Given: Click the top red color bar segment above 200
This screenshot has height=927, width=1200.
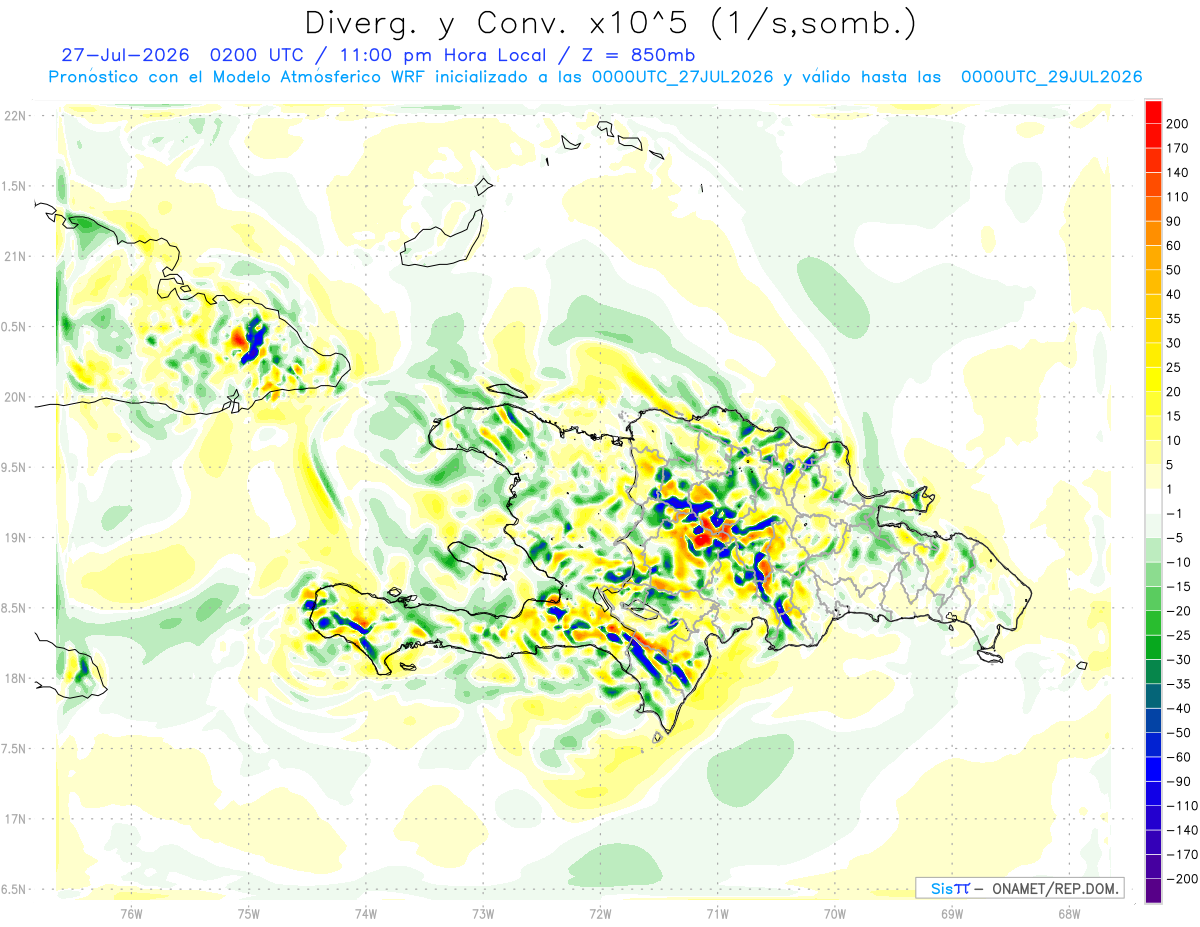Looking at the screenshot, I should (x=1153, y=112).
